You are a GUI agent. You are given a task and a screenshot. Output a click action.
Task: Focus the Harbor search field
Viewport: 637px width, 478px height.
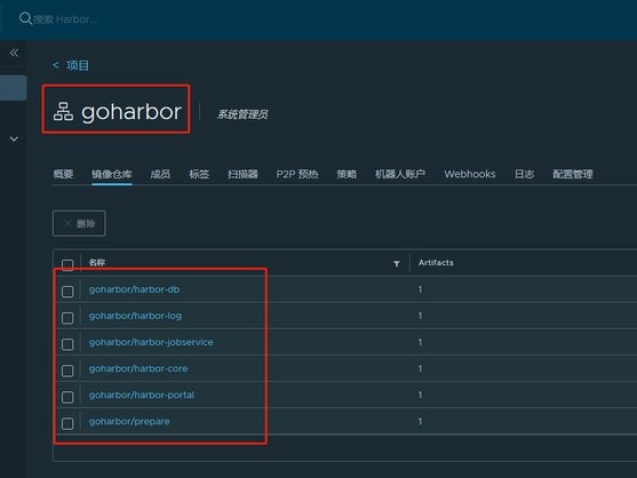click(66, 19)
